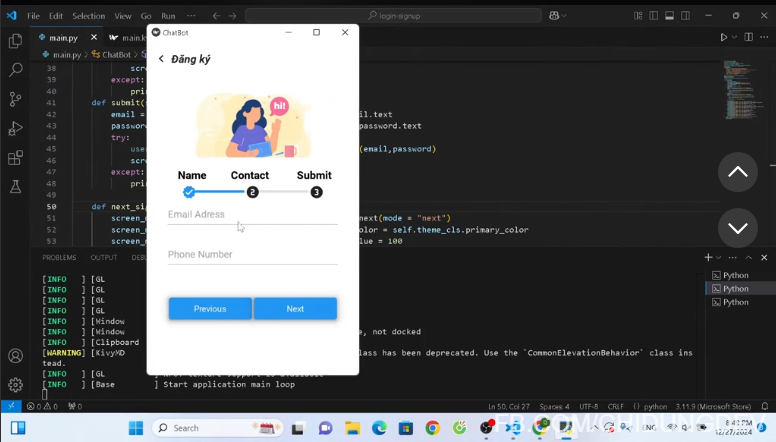Click the checked Name step marker
Image resolution: width=776 pixels, height=442 pixels.
click(189, 192)
